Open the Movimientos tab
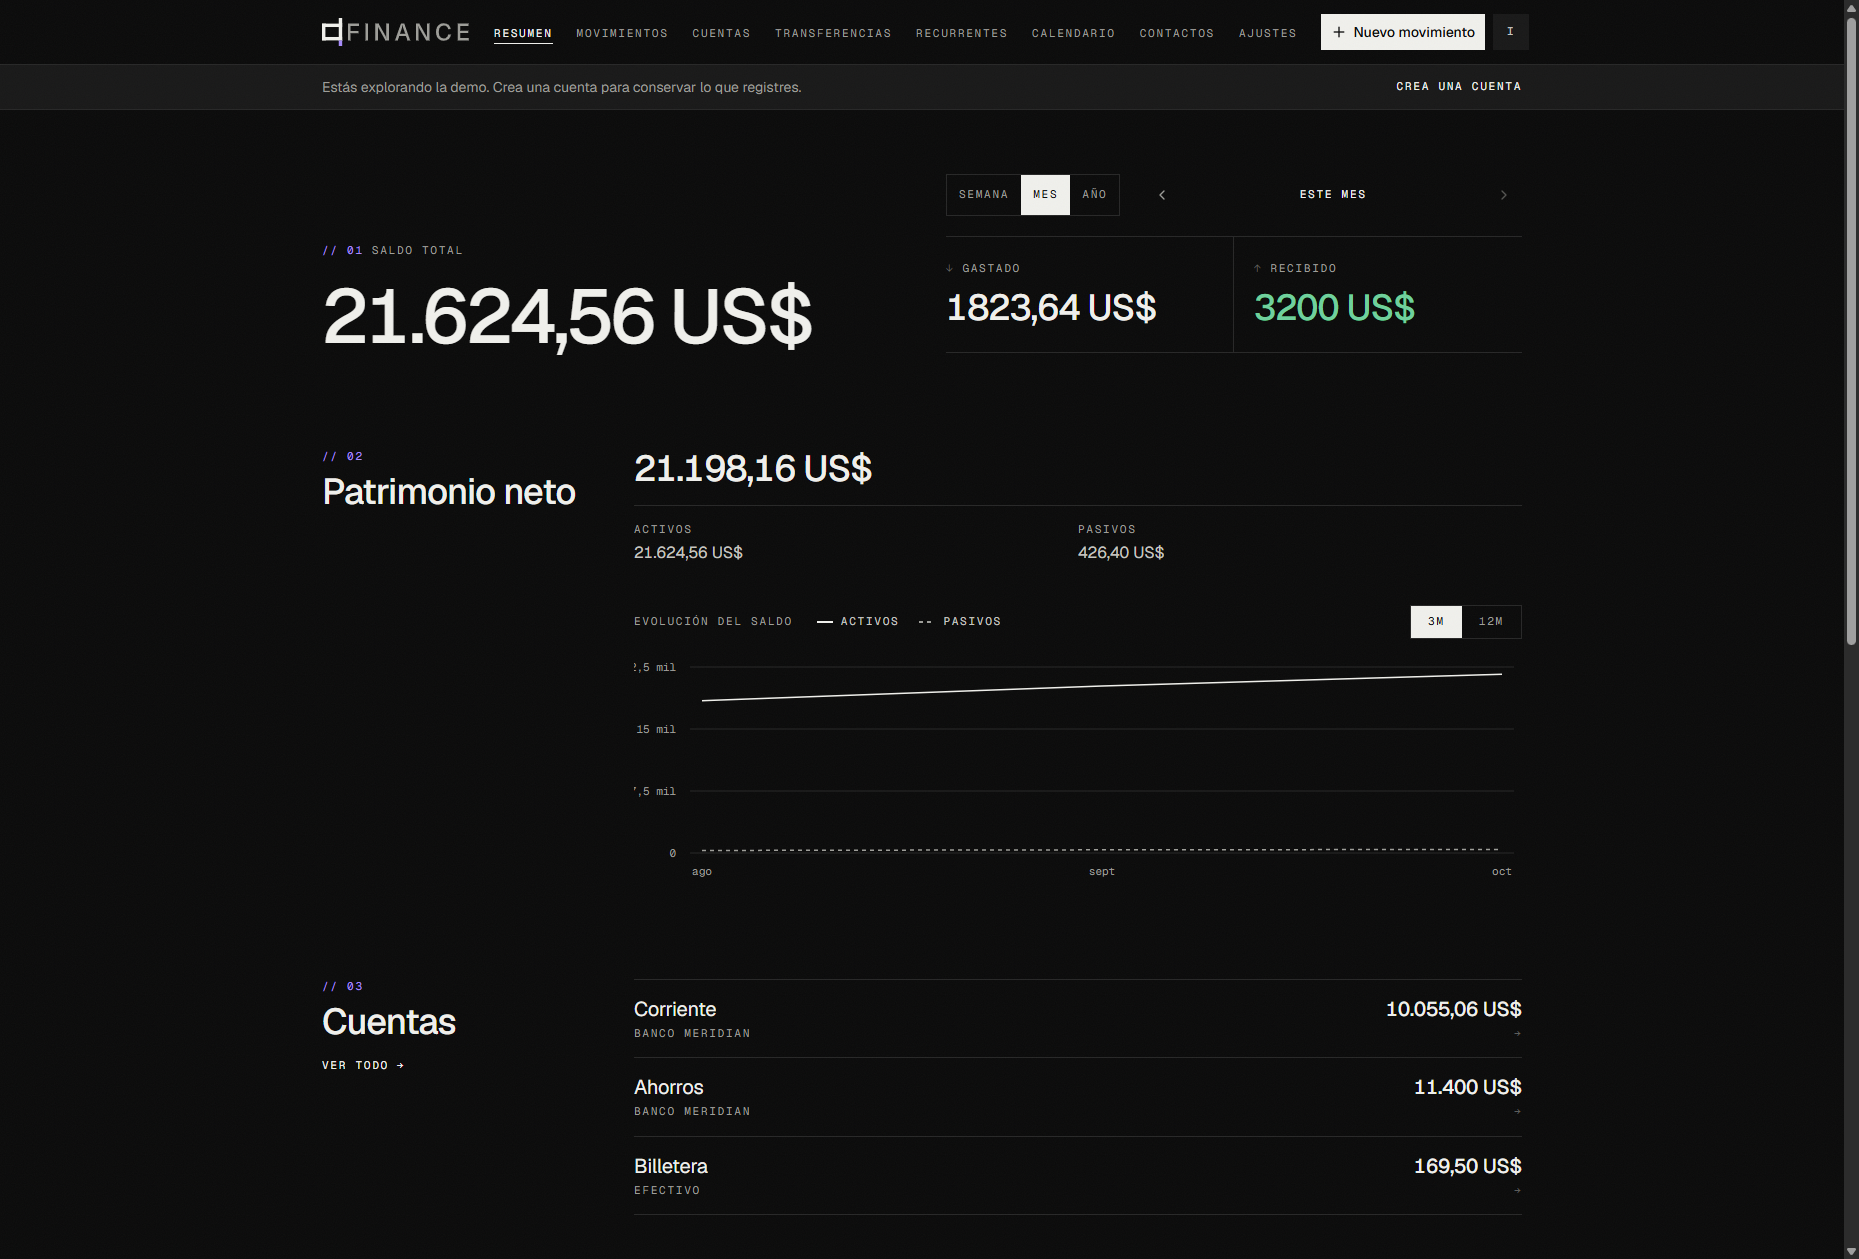The image size is (1859, 1259). 622,34
